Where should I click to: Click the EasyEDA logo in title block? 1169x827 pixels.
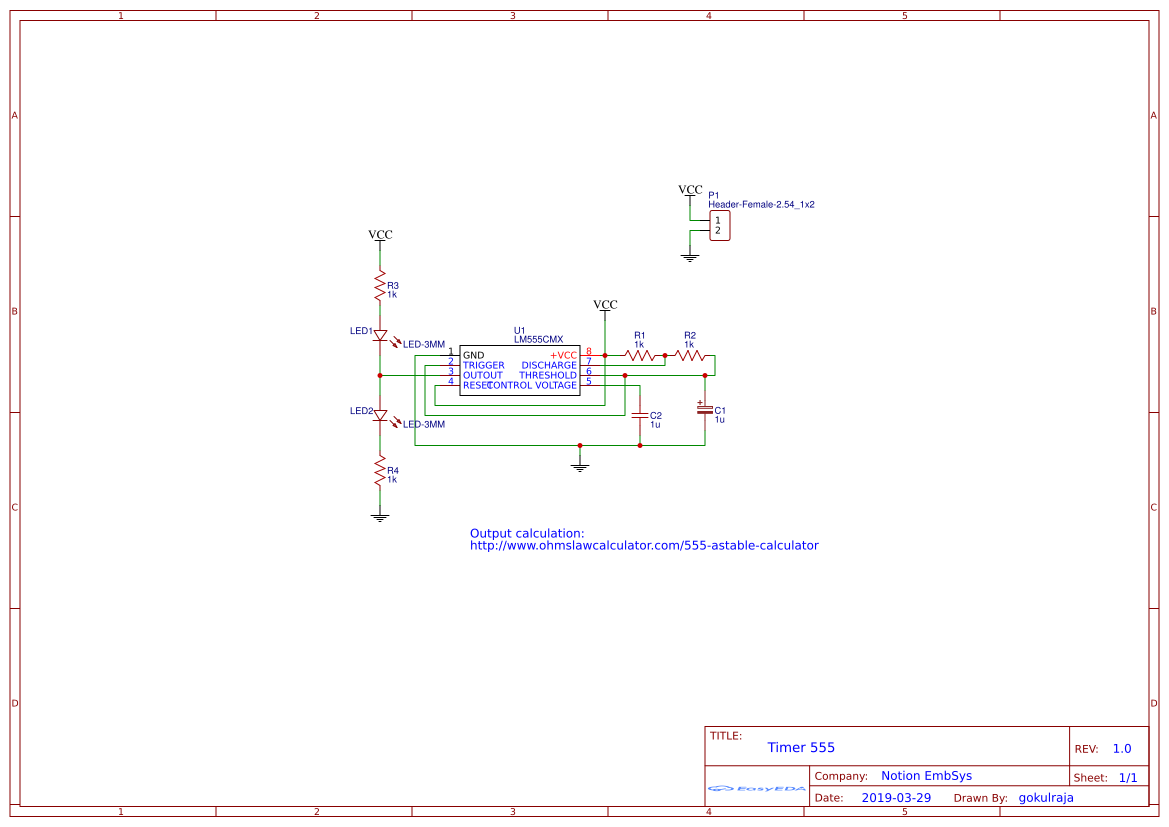point(757,787)
